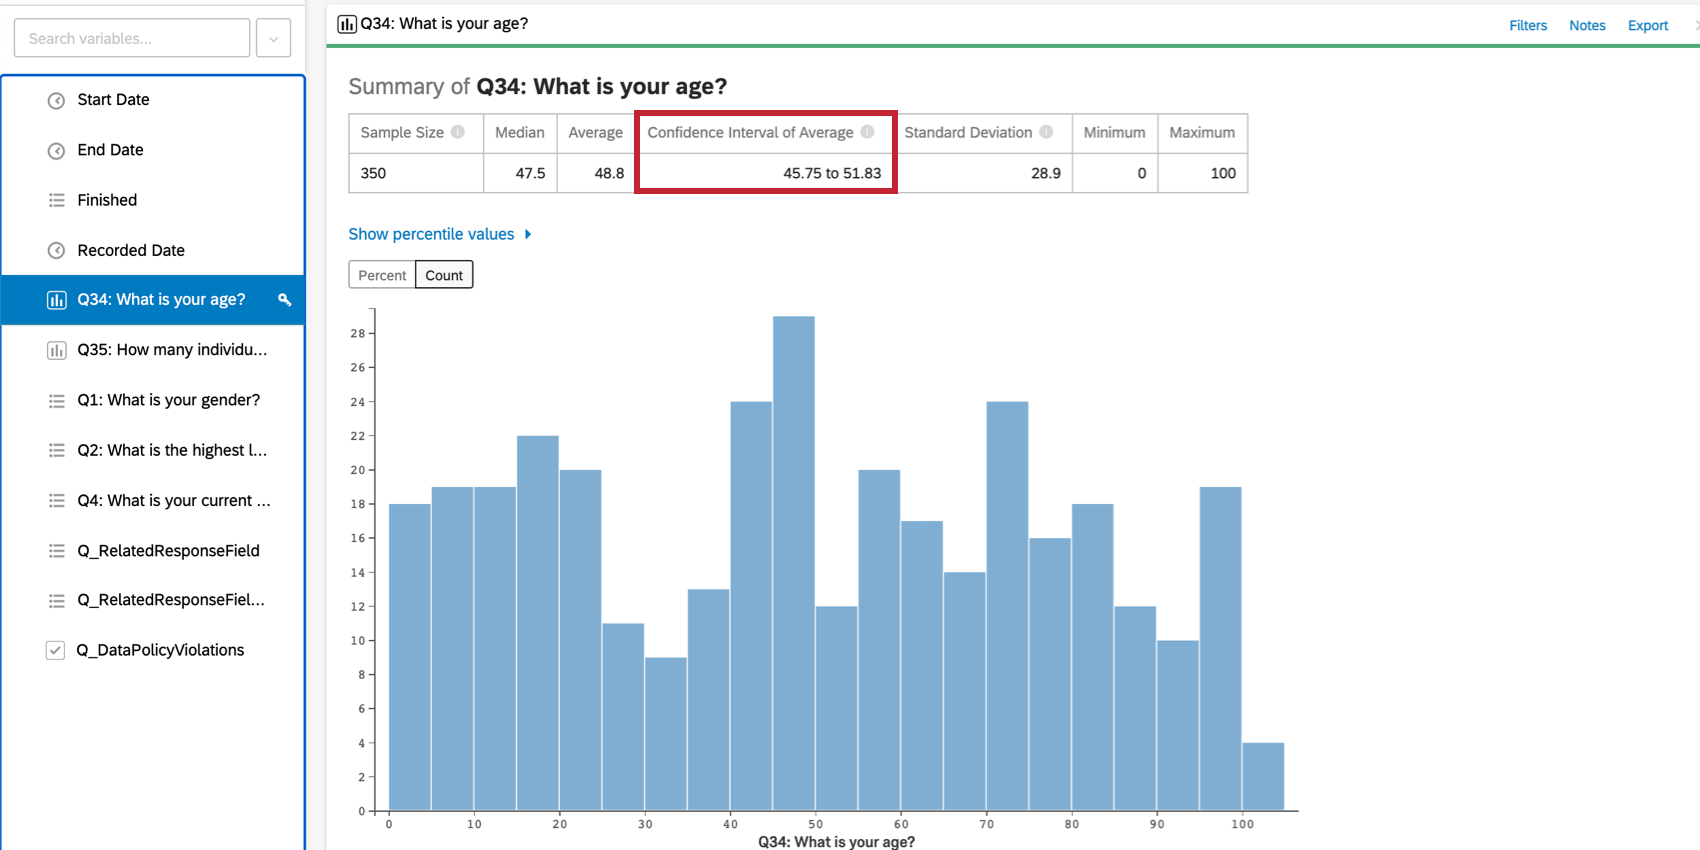
Task: Select the Count display toggle
Action: (x=444, y=275)
